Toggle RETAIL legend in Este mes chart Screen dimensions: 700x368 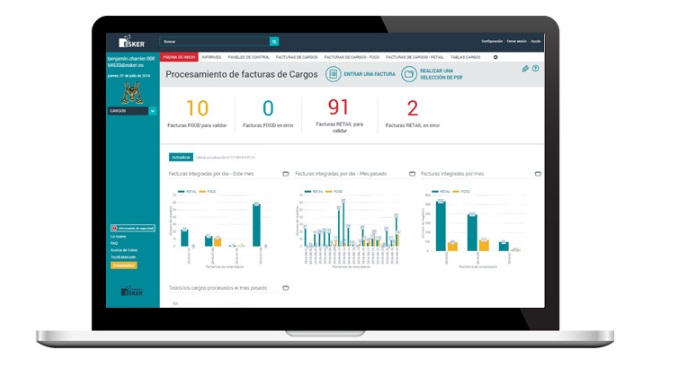pos(188,192)
